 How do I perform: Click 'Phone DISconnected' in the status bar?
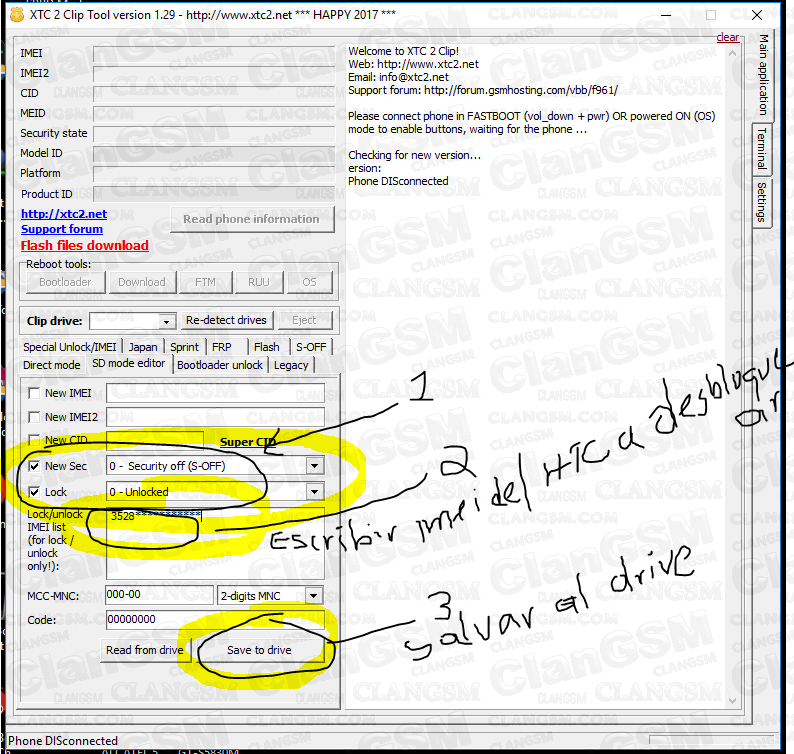63,741
